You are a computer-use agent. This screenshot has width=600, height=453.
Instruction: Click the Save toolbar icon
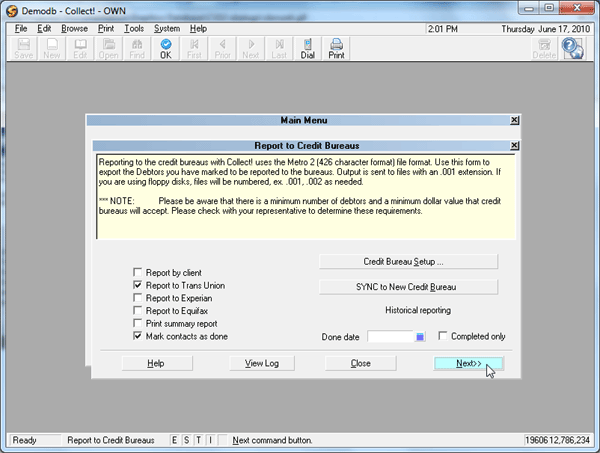[24, 49]
